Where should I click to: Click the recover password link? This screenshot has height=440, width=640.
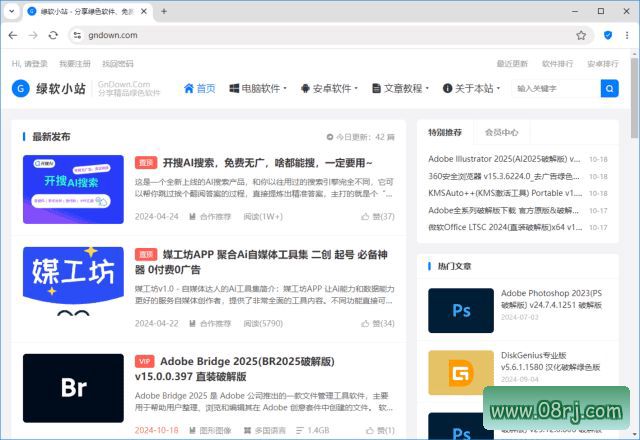click(x=118, y=64)
